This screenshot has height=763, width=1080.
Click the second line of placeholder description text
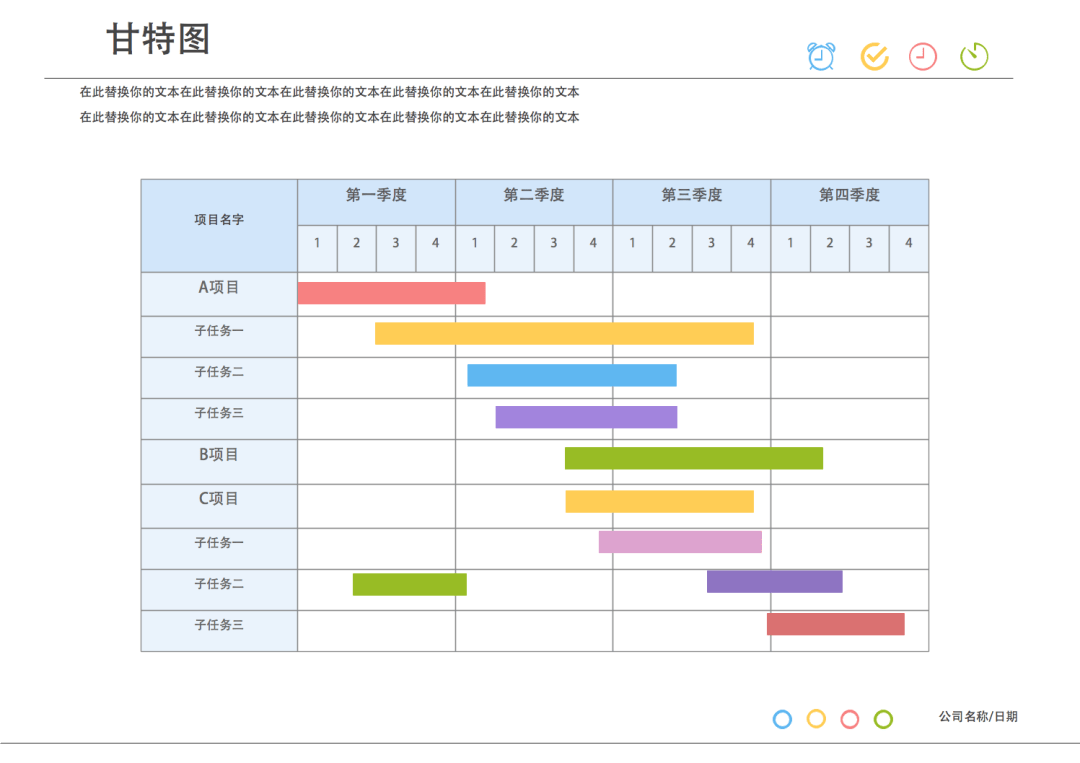tap(329, 117)
